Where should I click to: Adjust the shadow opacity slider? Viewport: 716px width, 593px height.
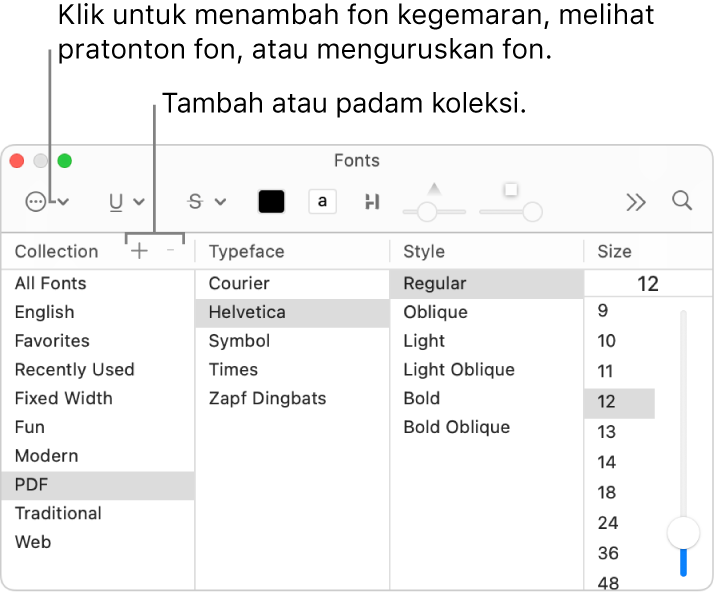(434, 211)
